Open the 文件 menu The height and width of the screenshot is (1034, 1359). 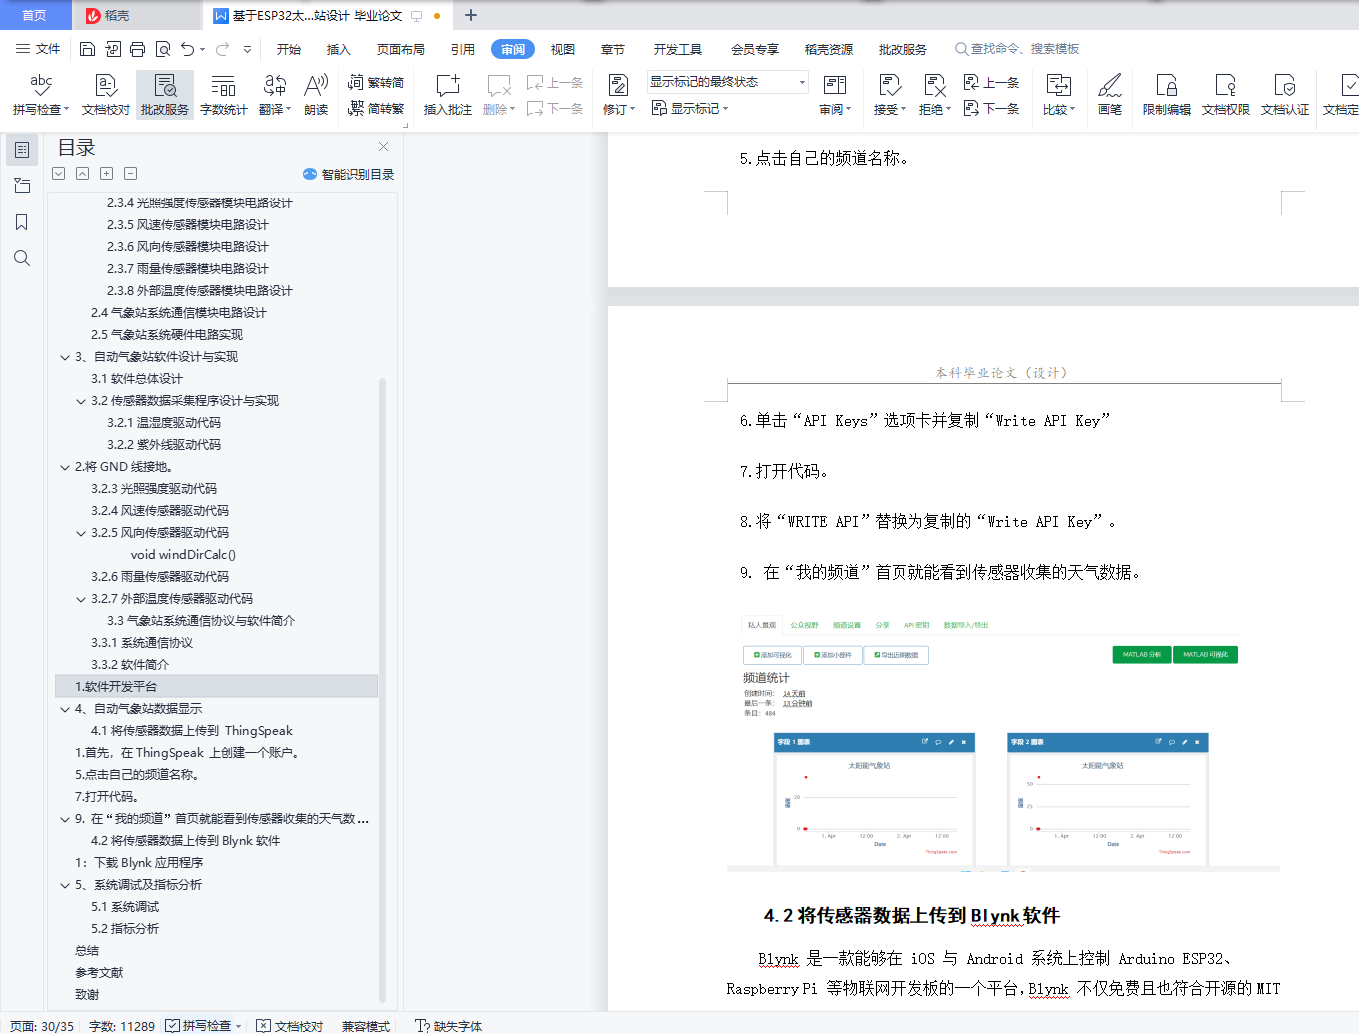pyautogui.click(x=38, y=49)
